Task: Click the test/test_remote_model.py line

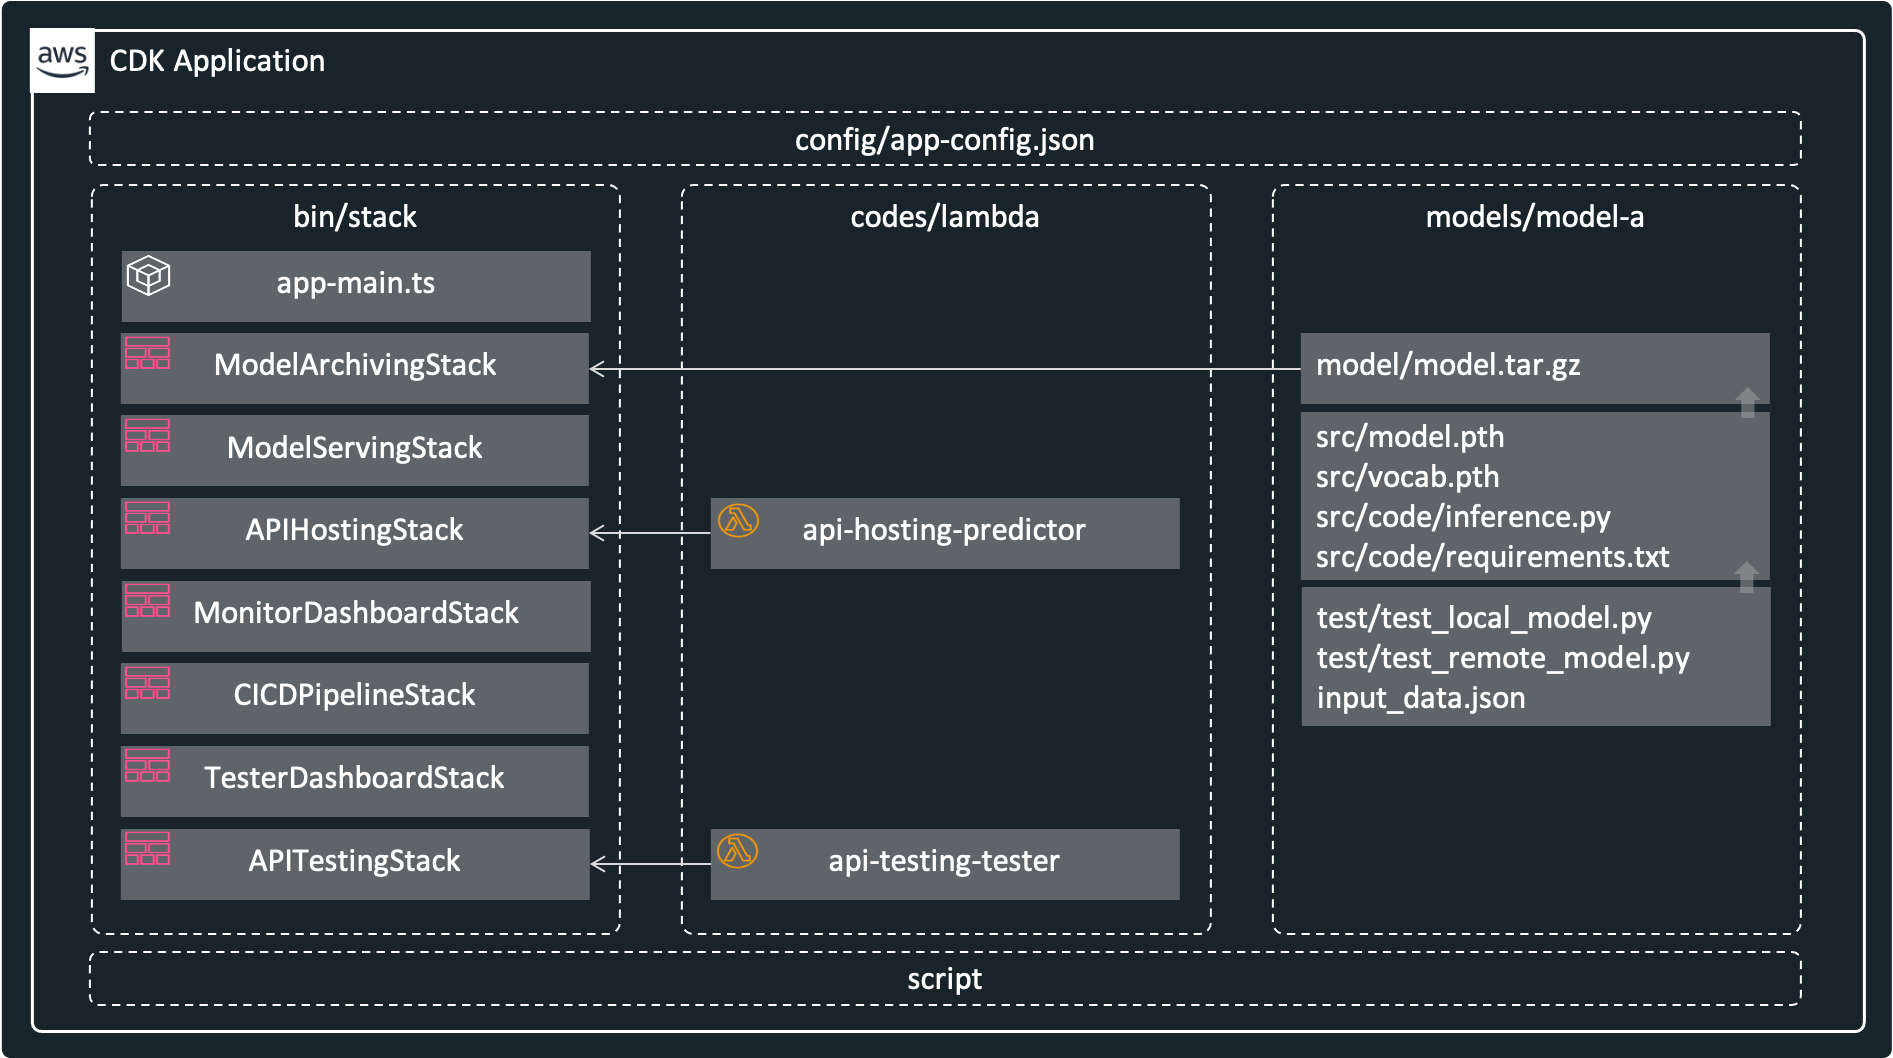Action: tap(1504, 658)
